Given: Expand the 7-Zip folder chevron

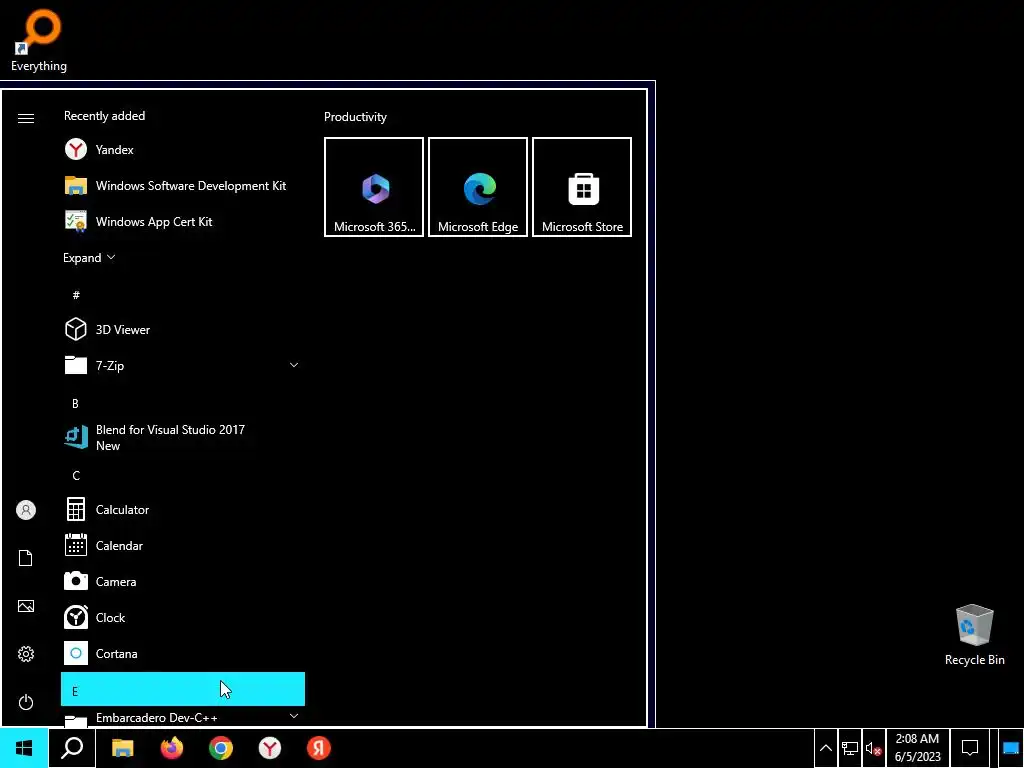Looking at the screenshot, I should coord(294,365).
